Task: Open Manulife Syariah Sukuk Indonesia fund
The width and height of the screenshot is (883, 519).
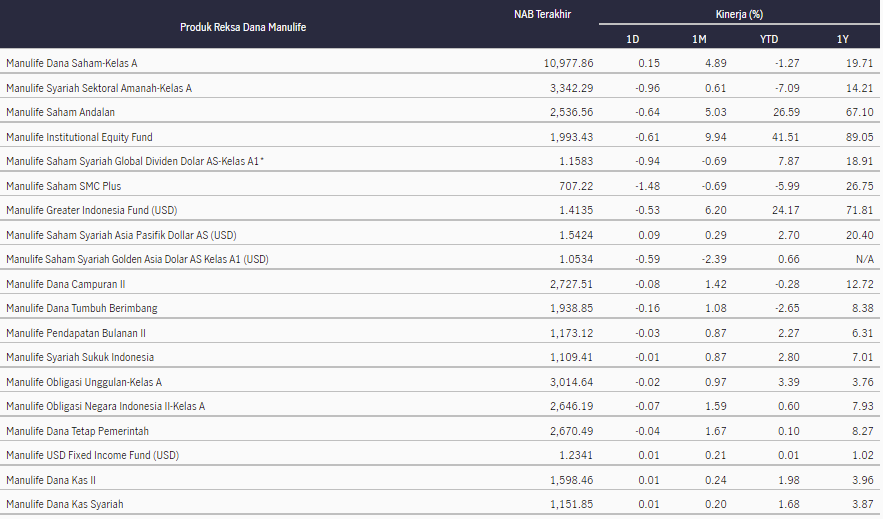Action: (79, 357)
